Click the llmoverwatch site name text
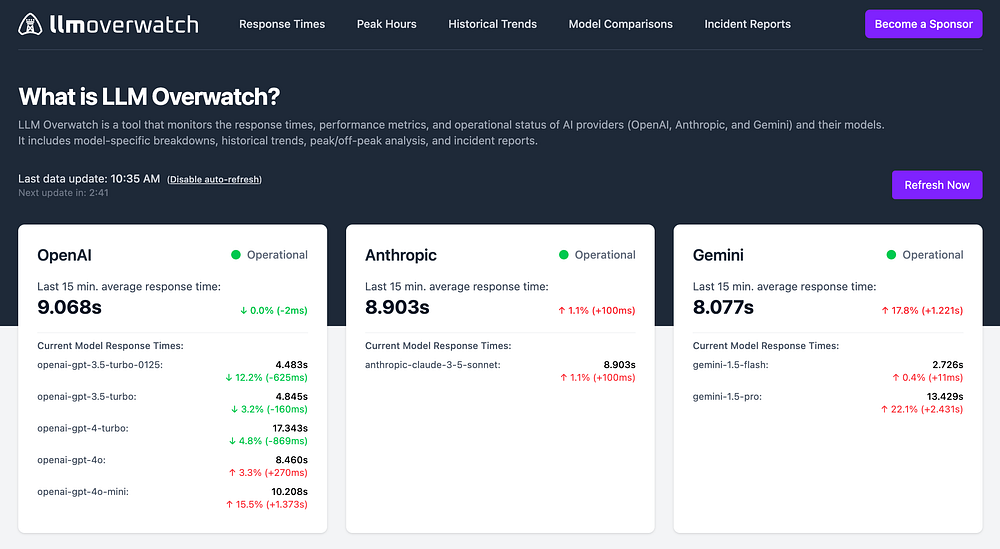Viewport: 1000px width, 549px height. [124, 24]
